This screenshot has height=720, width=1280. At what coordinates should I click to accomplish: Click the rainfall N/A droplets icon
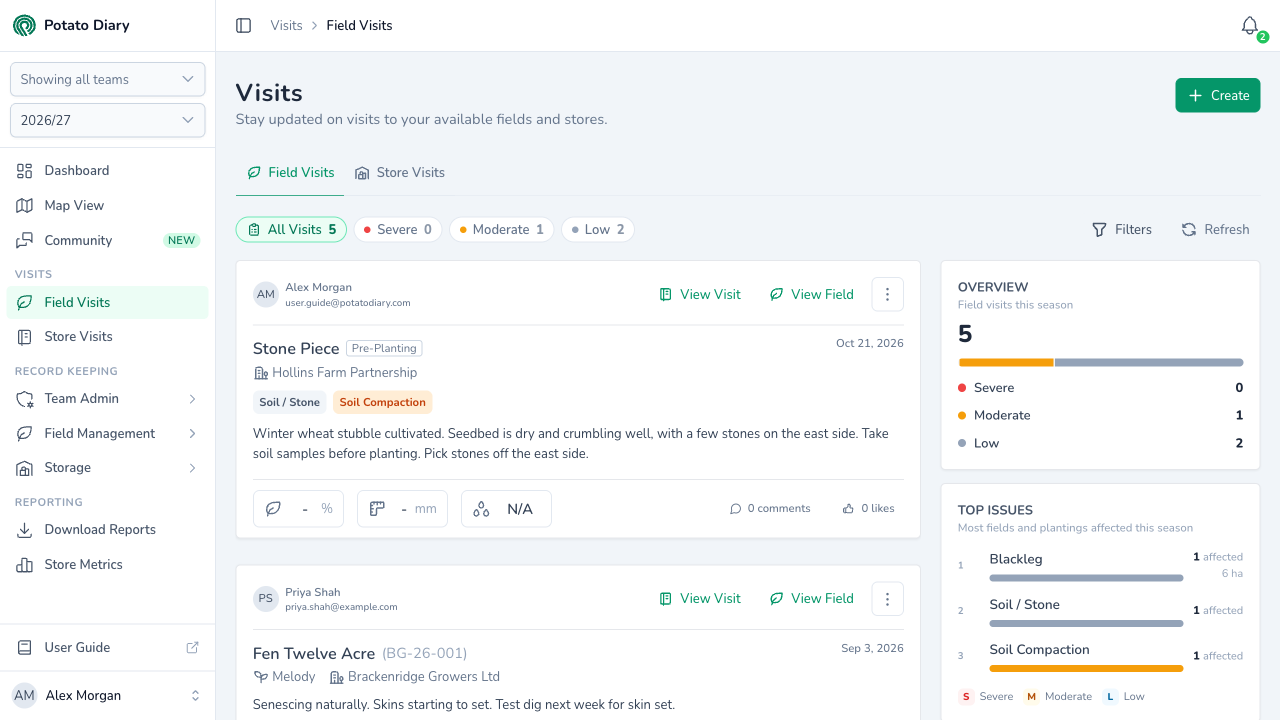click(x=481, y=509)
